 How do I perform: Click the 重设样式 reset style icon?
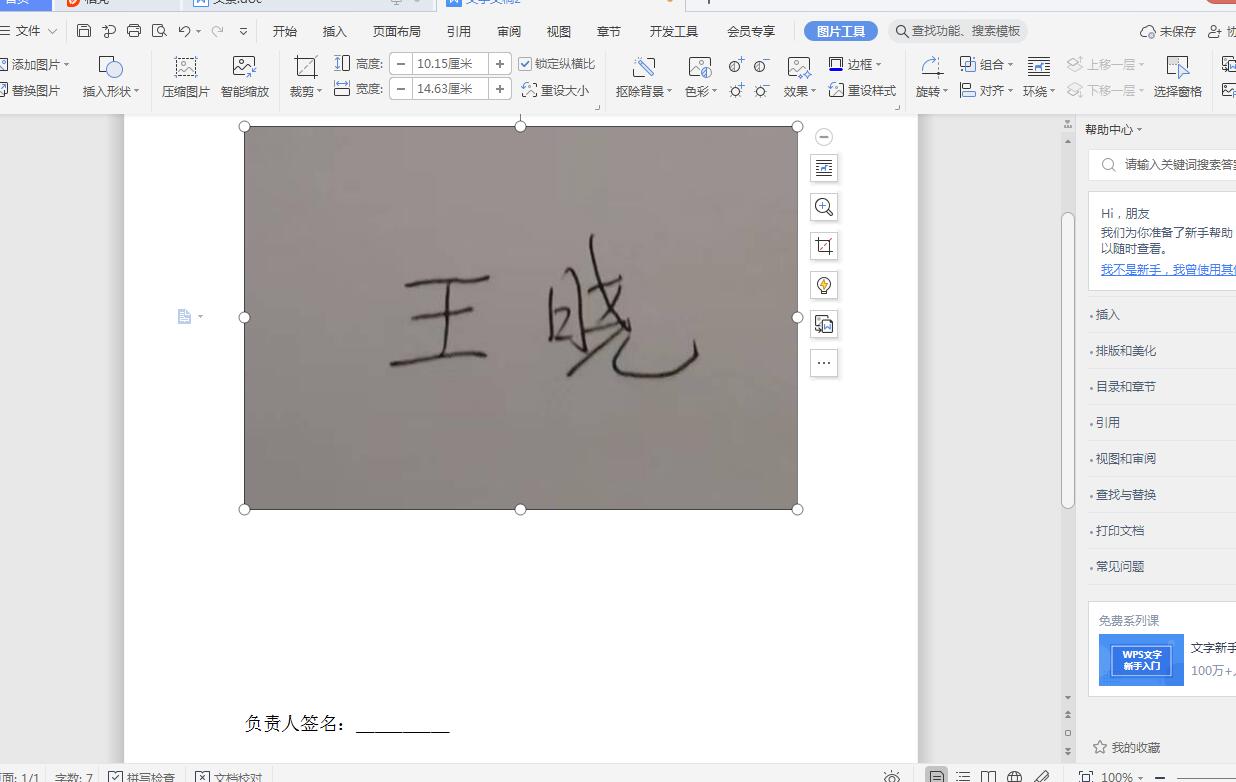click(x=864, y=90)
